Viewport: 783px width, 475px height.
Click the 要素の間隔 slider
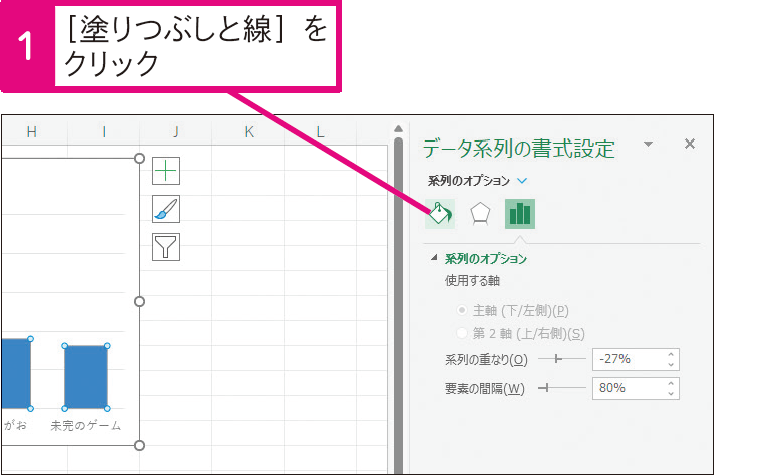point(562,388)
